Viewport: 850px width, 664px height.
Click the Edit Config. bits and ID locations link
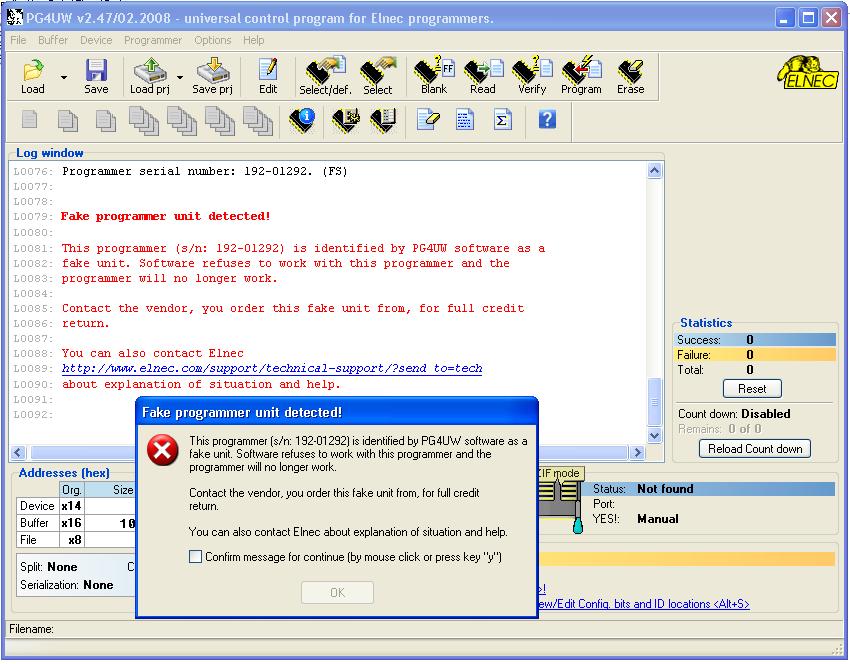643,604
